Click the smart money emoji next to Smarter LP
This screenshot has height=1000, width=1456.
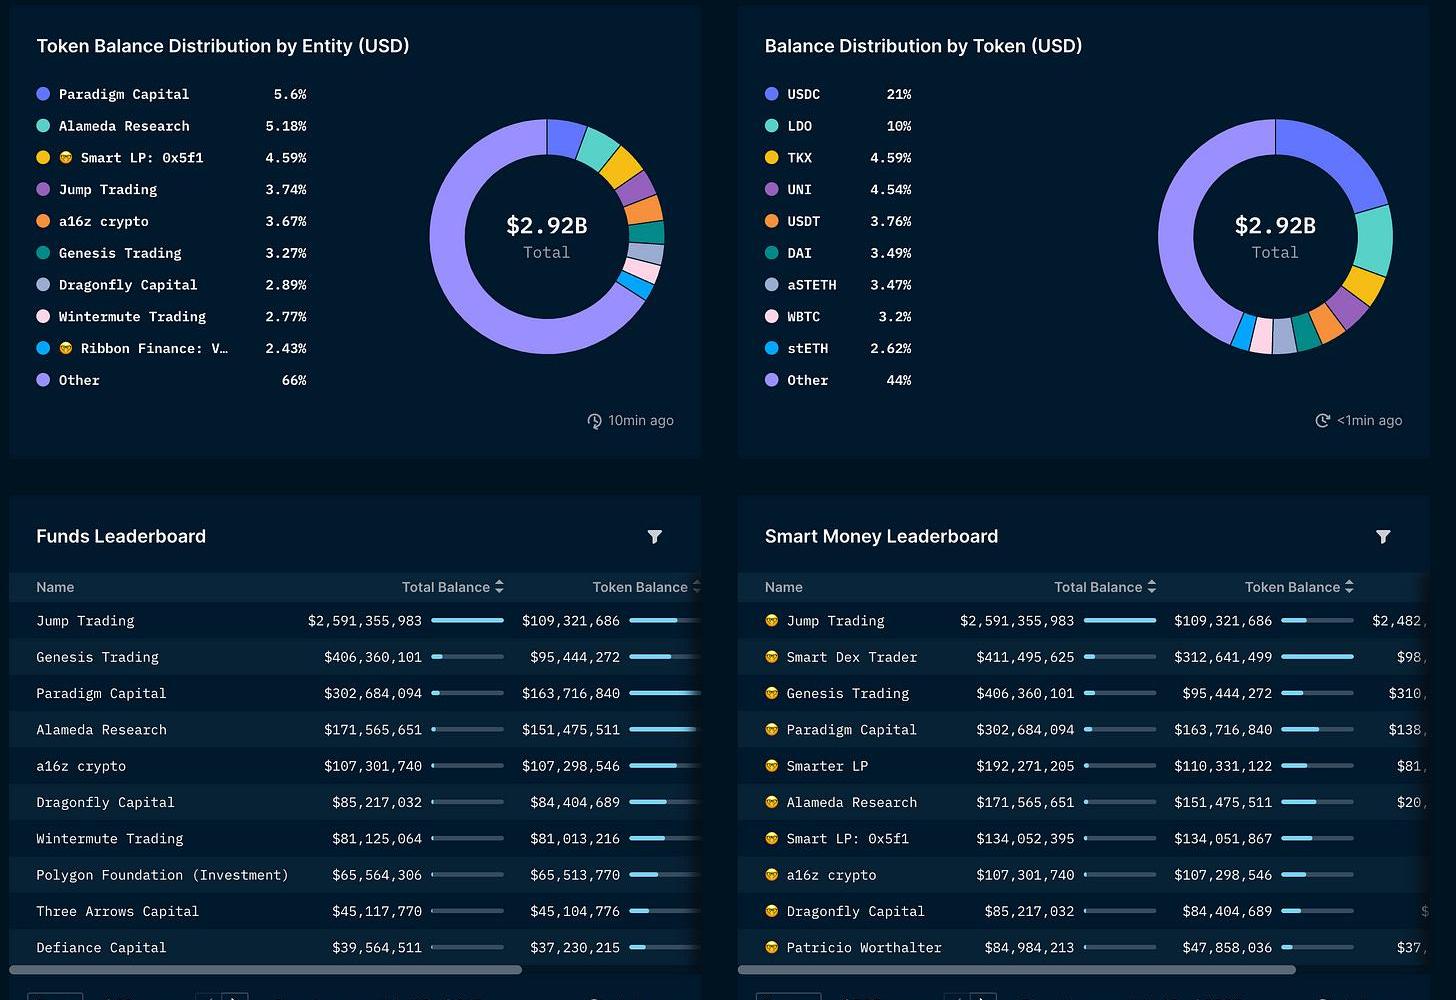point(771,766)
